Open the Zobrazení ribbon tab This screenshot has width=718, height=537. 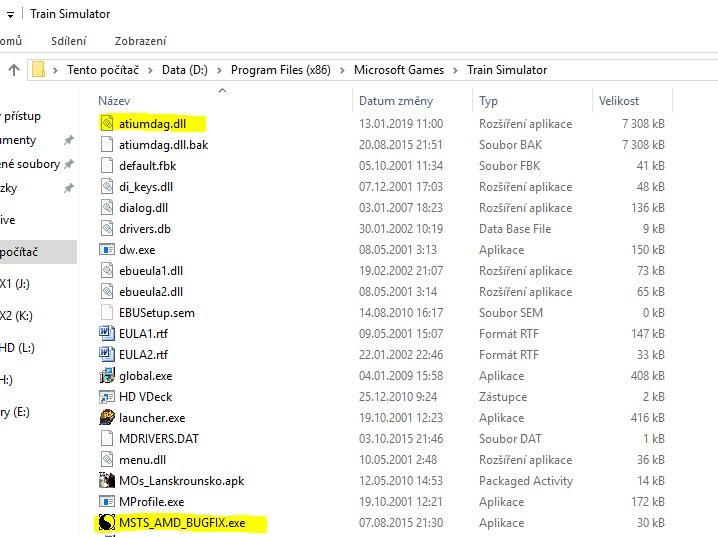click(x=140, y=41)
